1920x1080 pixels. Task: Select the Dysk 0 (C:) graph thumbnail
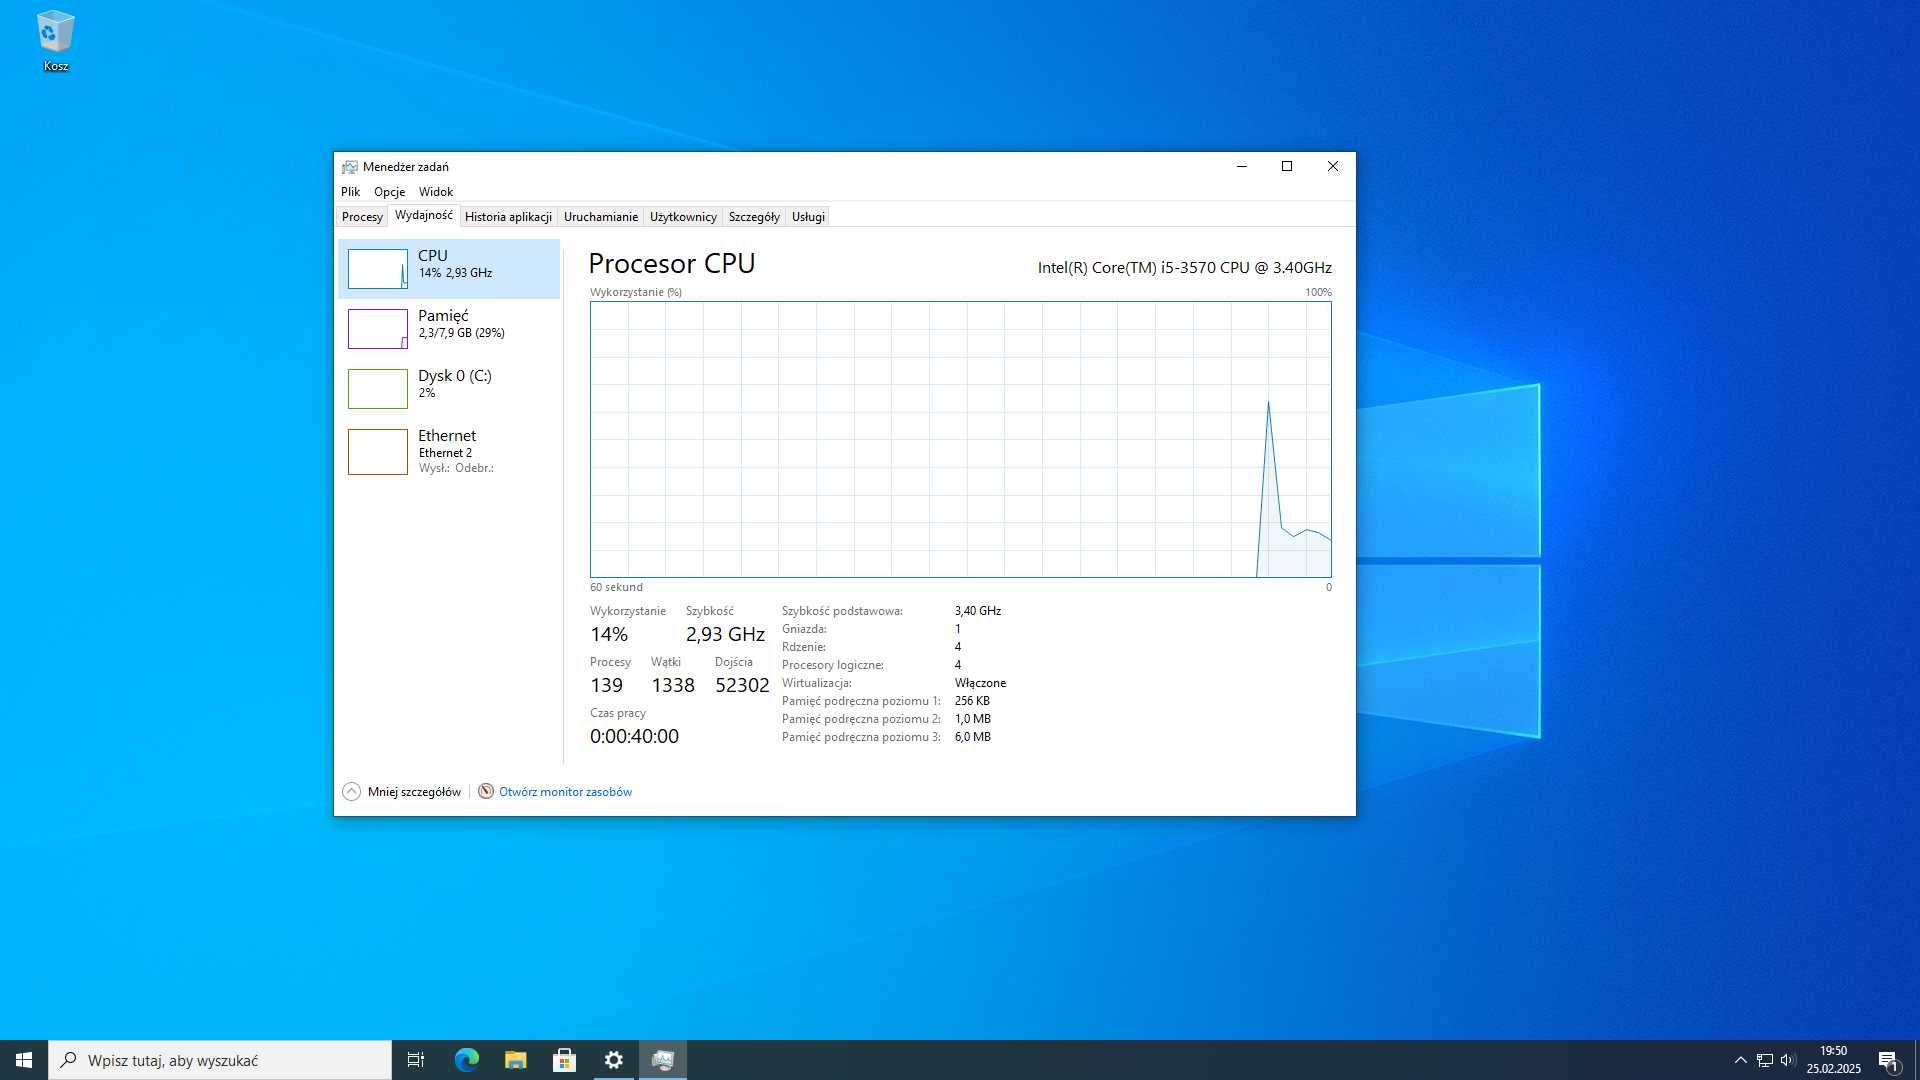click(x=377, y=389)
